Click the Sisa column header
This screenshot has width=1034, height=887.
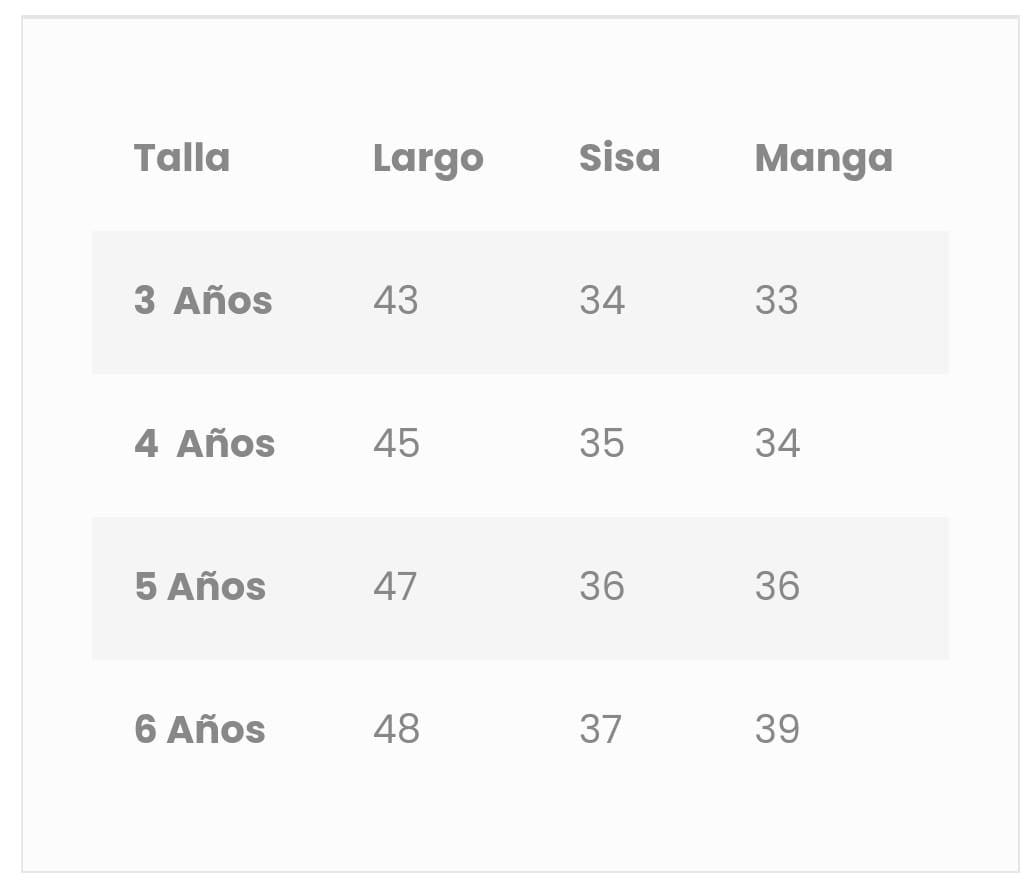point(619,158)
